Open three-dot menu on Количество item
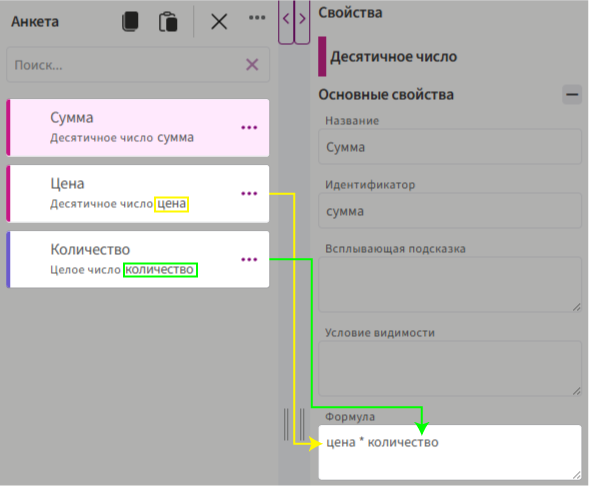This screenshot has width=589, height=486. click(249, 260)
